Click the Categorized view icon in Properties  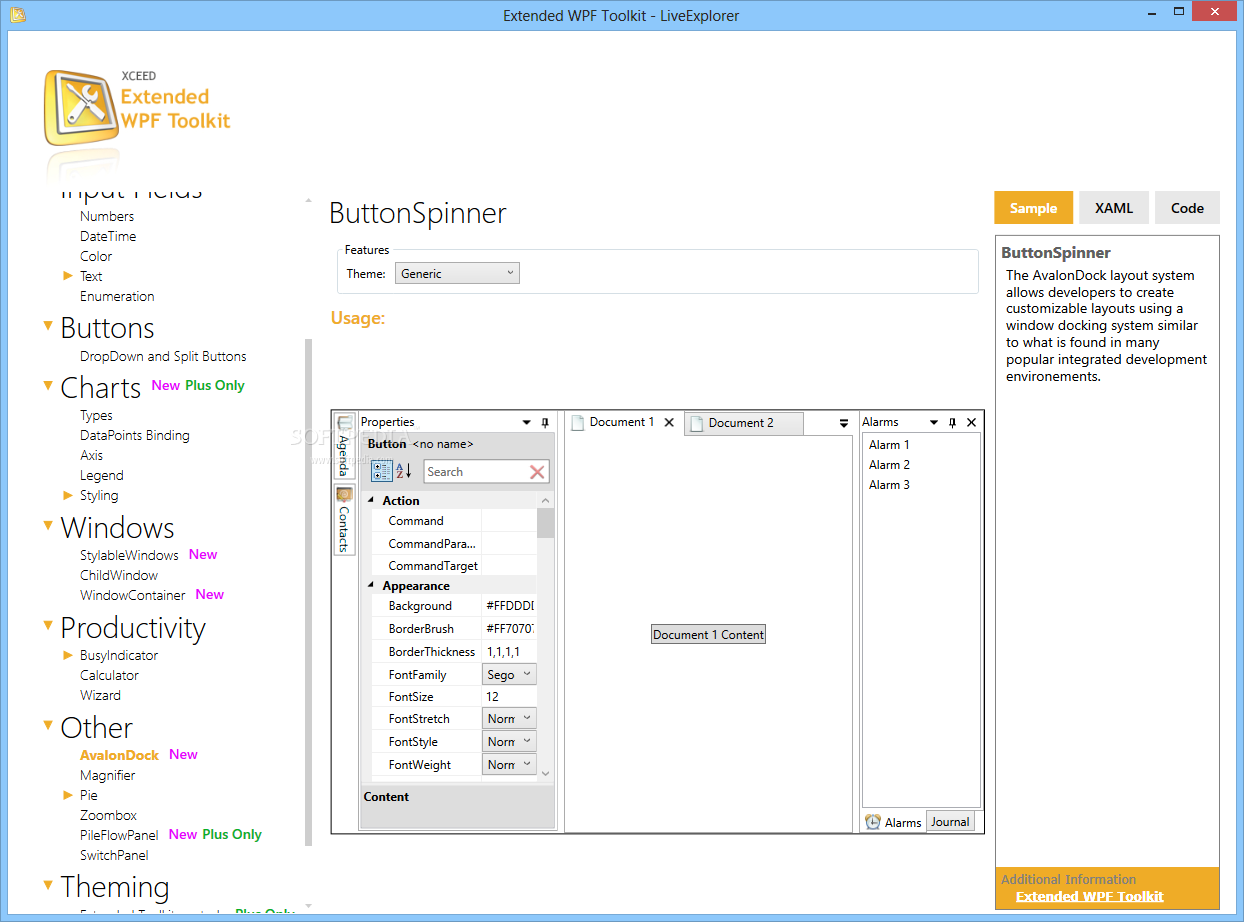click(x=382, y=471)
